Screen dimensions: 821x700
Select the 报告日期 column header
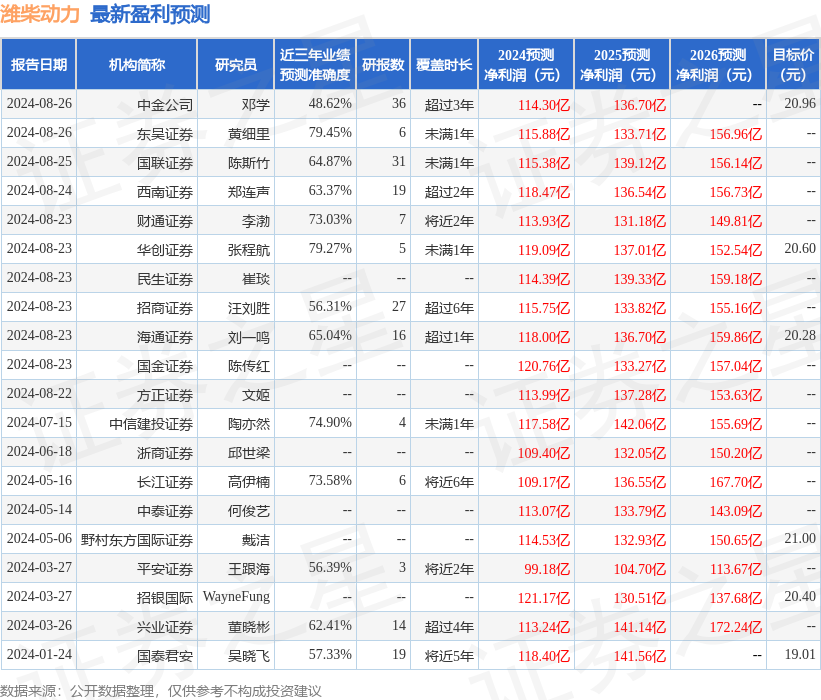pyautogui.click(x=39, y=64)
